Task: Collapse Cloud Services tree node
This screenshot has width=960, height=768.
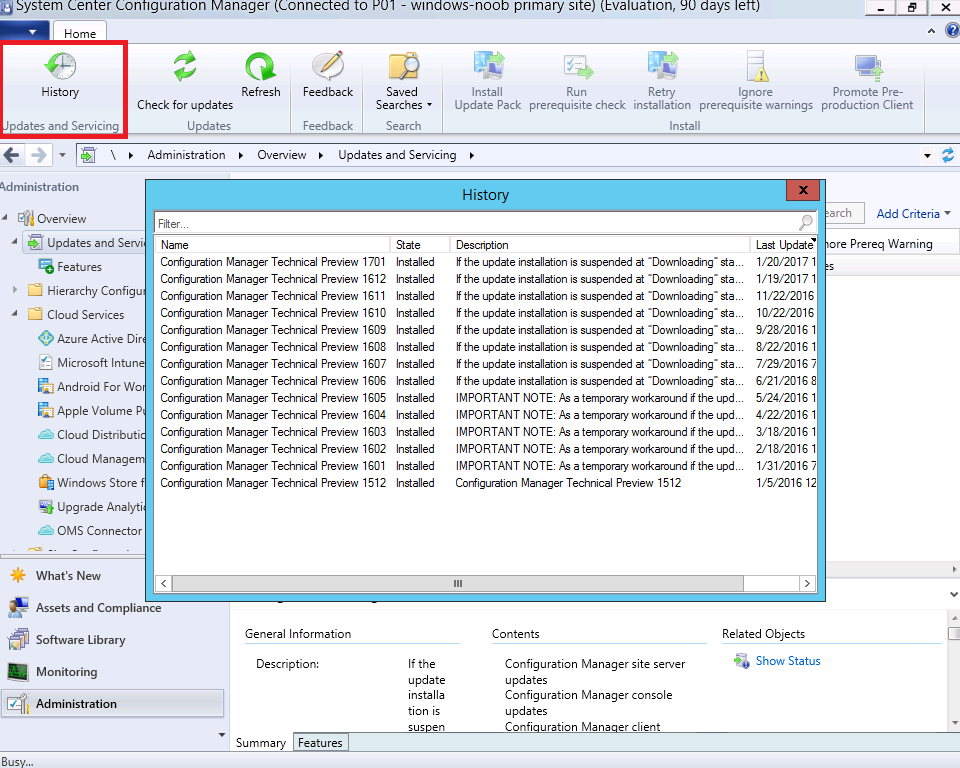Action: tap(15, 314)
